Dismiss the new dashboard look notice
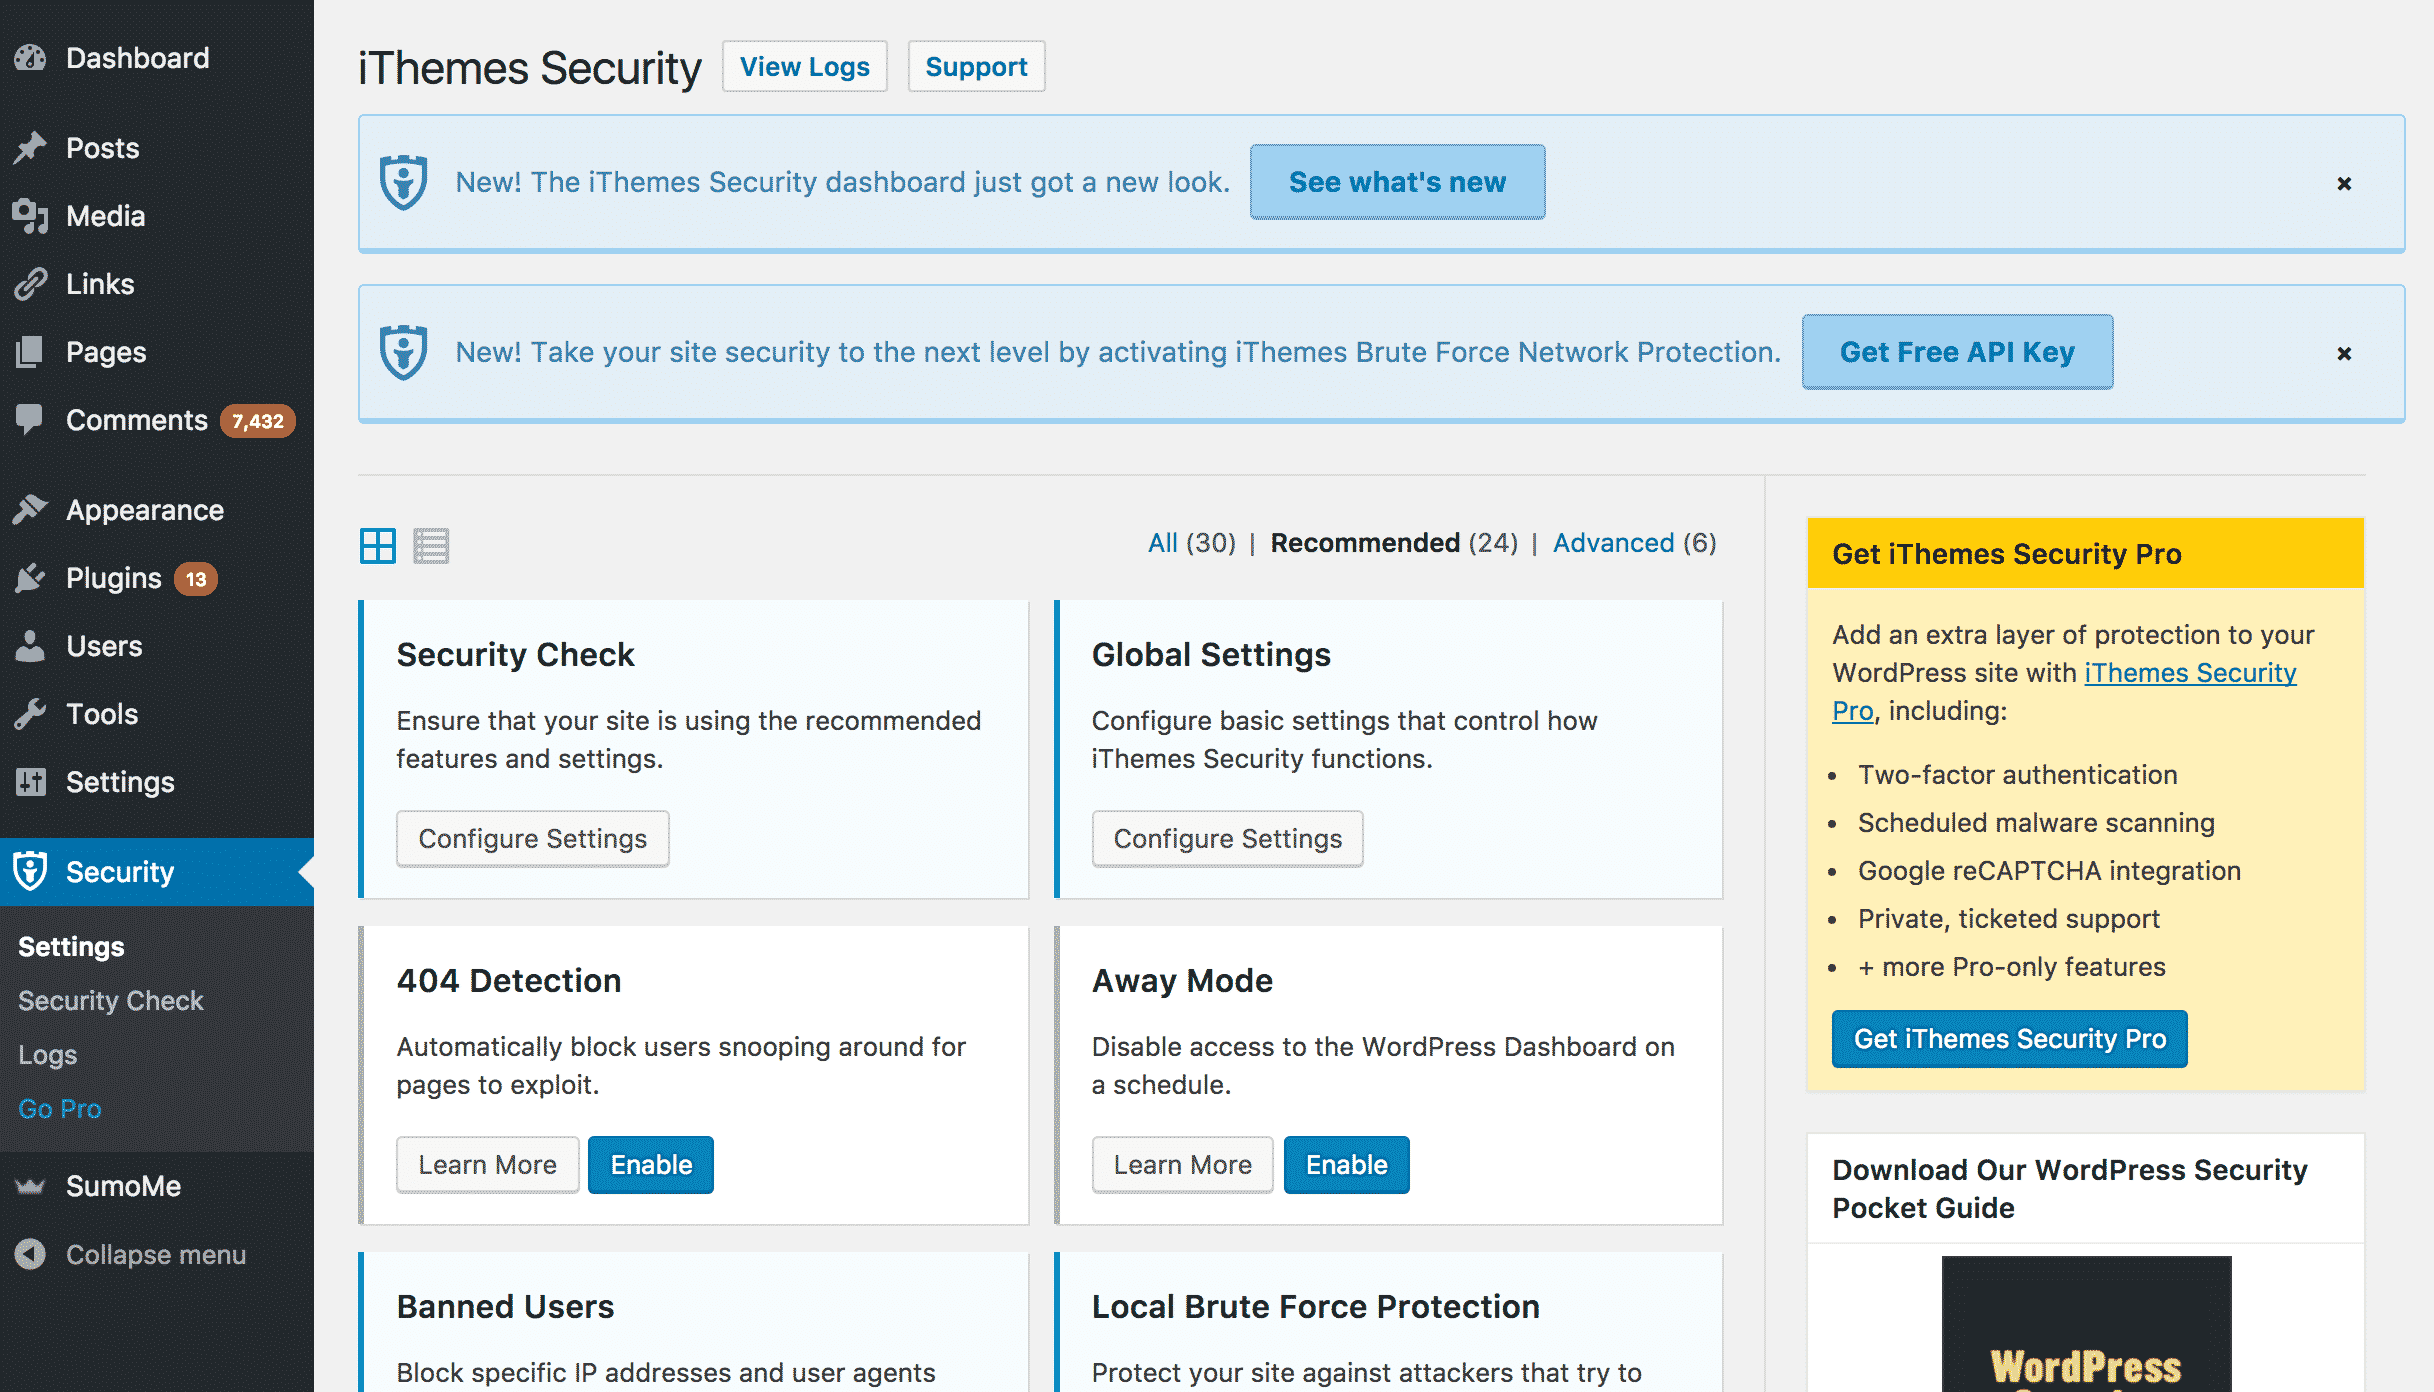The image size is (2434, 1392). [2344, 183]
